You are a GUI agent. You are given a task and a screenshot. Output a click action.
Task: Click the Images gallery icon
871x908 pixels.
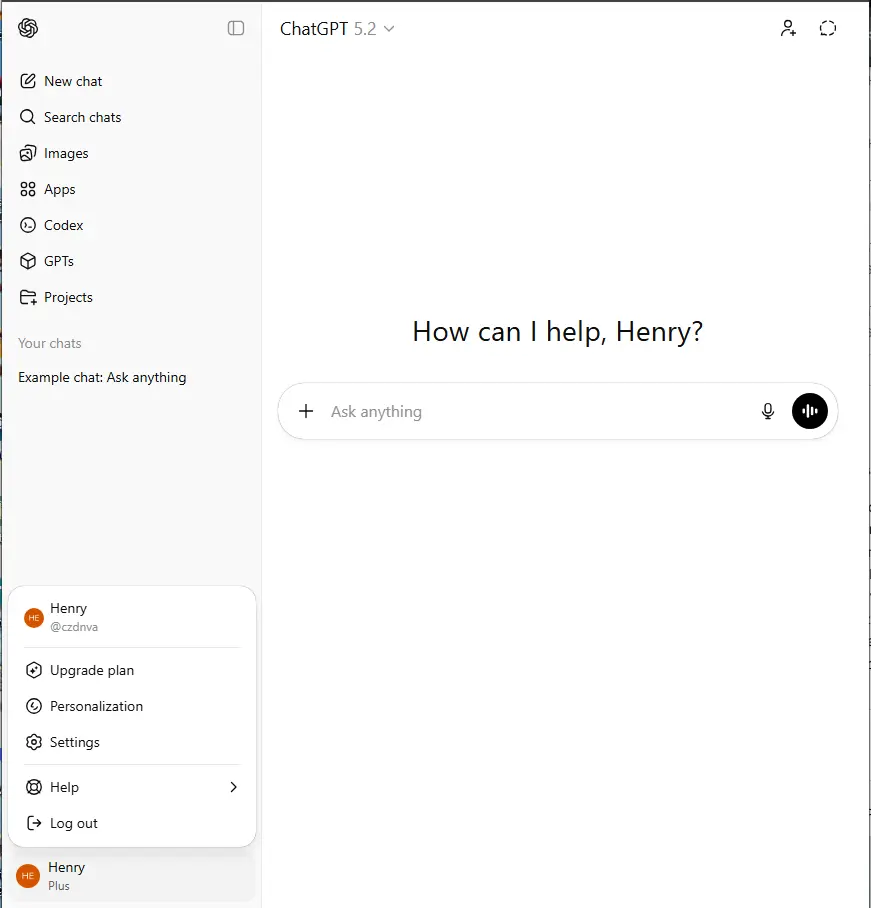pyautogui.click(x=28, y=153)
